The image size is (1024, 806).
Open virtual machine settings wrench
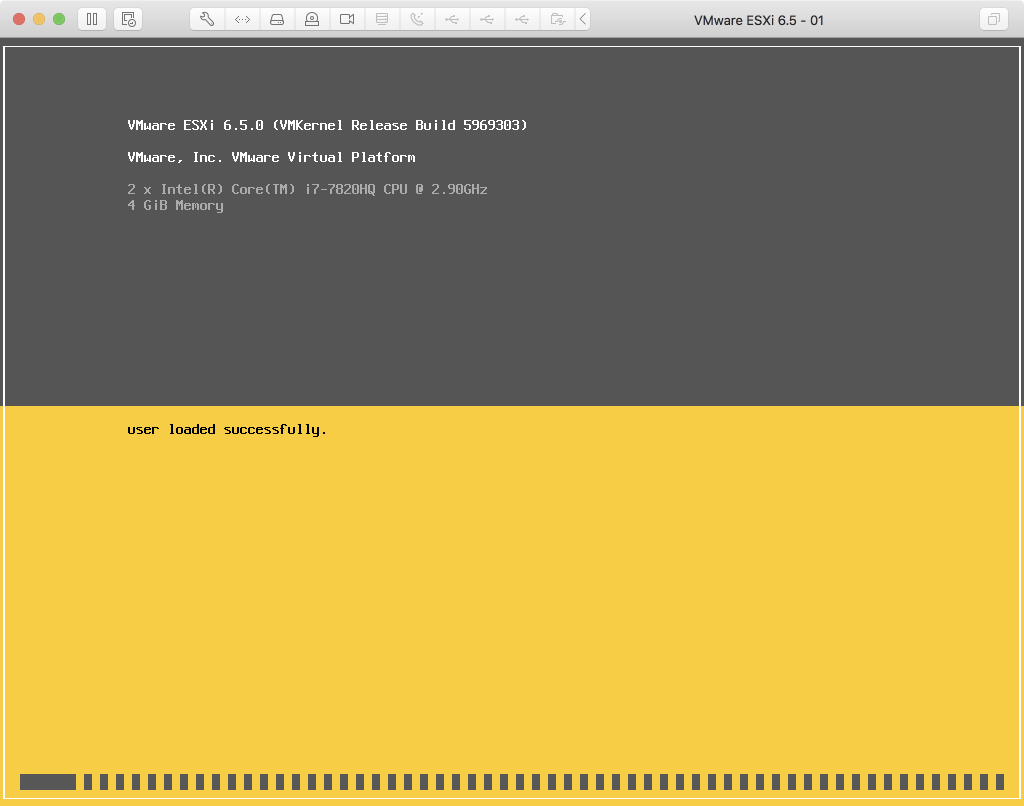click(x=207, y=19)
